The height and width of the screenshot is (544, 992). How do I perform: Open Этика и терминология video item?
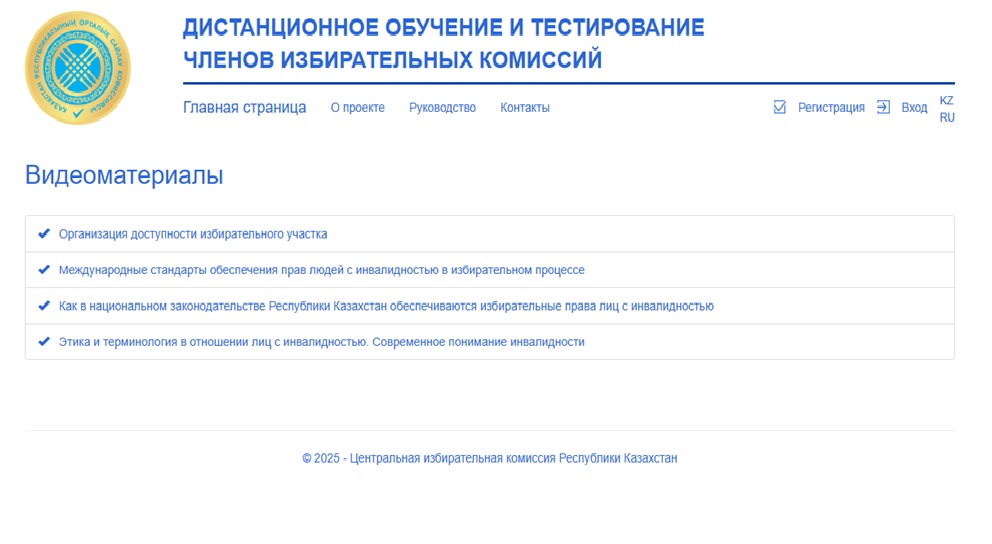321,342
